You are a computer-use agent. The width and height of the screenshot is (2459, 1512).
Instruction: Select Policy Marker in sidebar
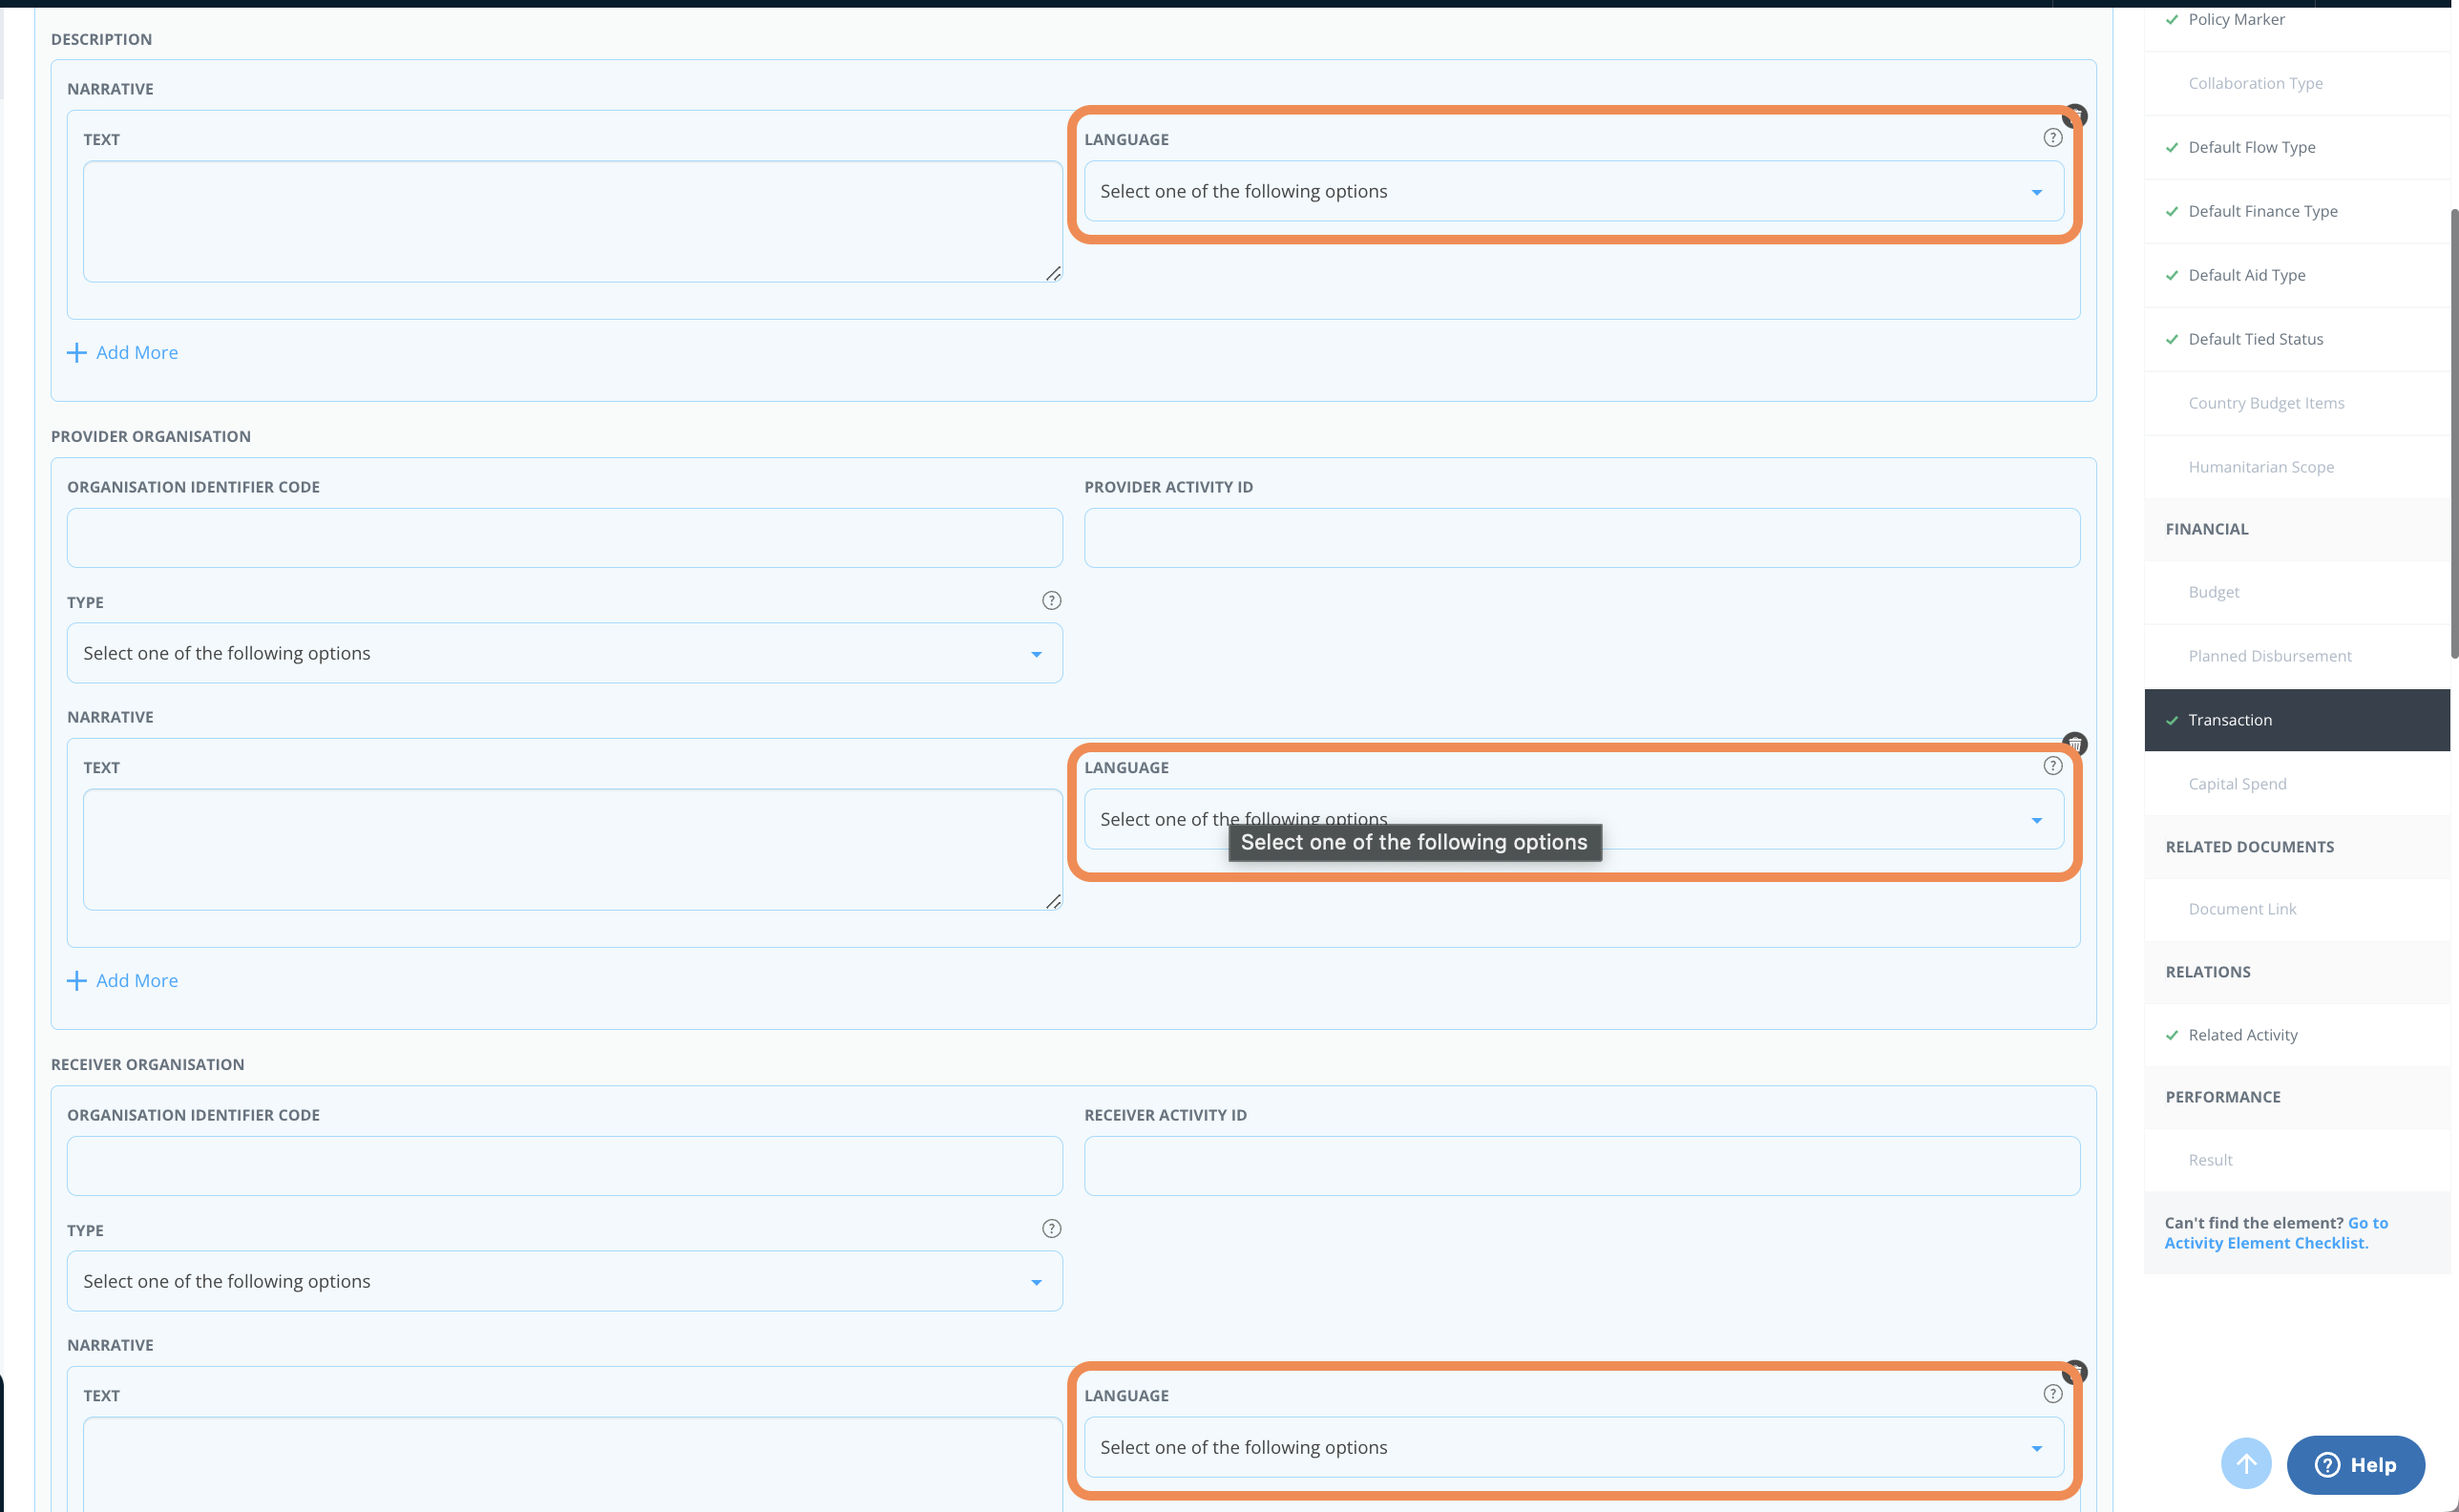point(2297,20)
